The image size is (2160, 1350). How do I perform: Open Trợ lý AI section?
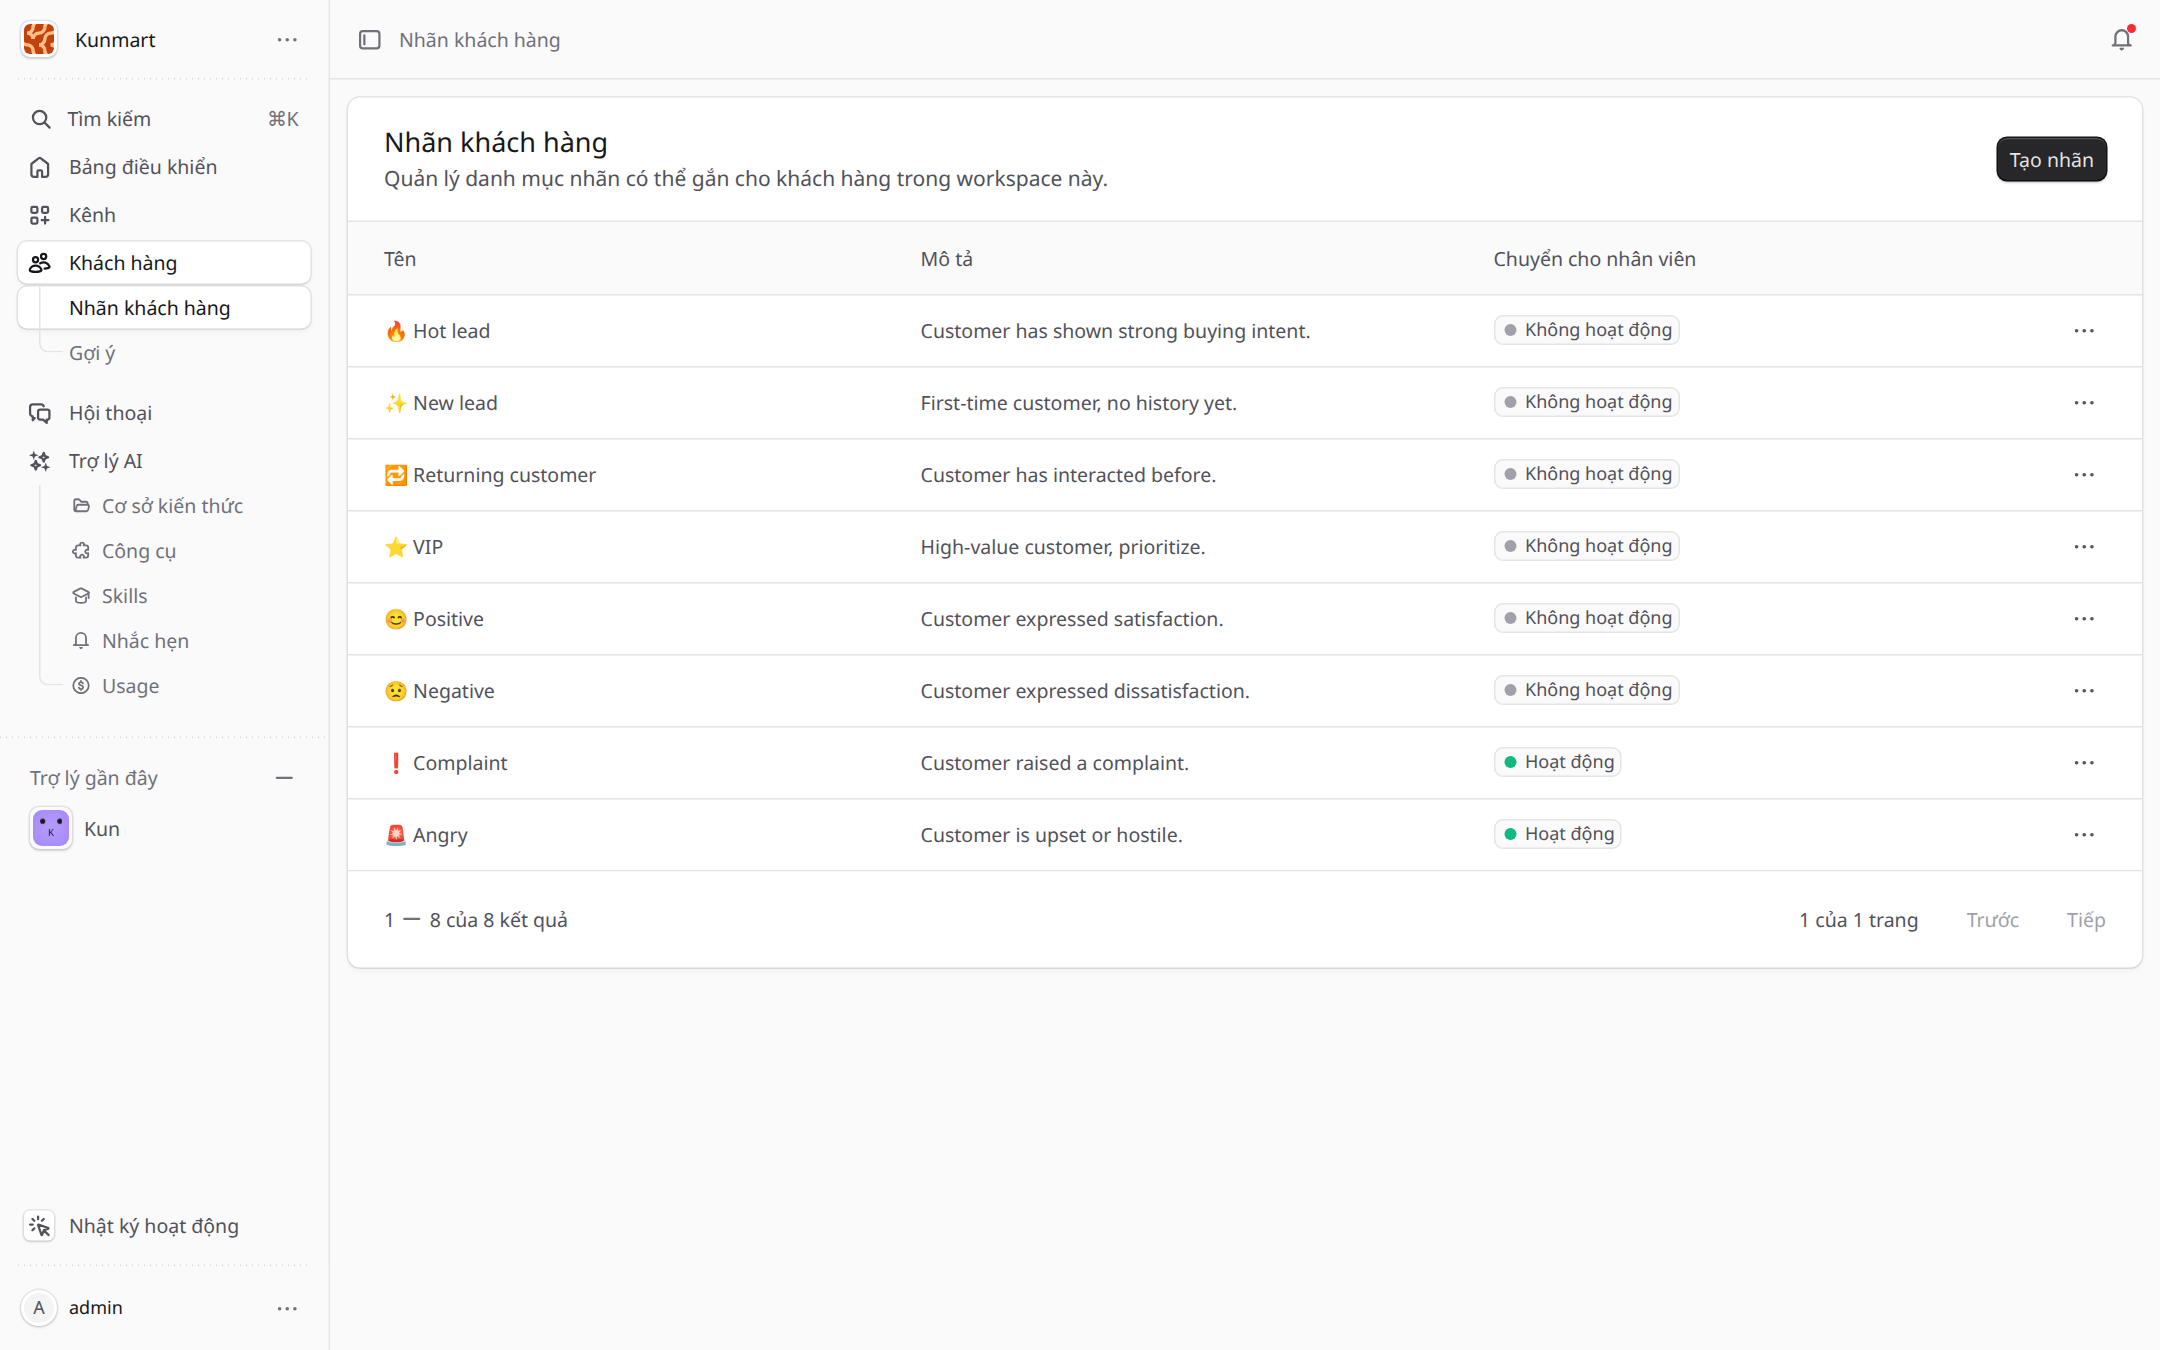[x=164, y=461]
